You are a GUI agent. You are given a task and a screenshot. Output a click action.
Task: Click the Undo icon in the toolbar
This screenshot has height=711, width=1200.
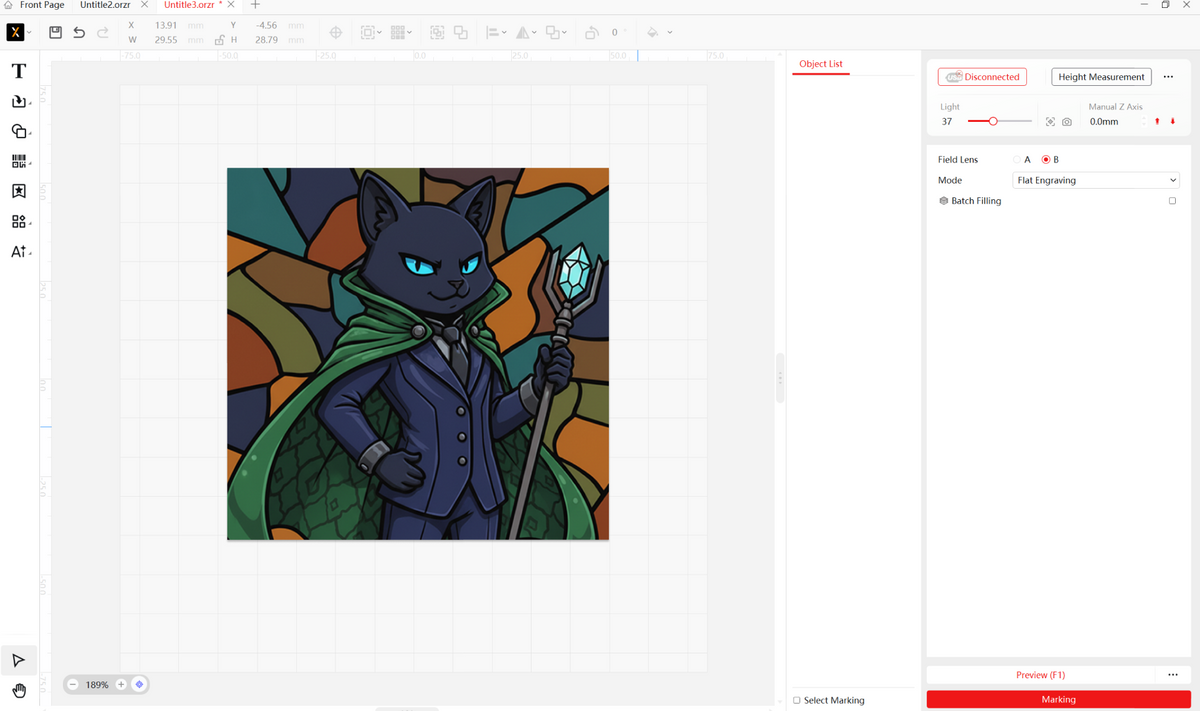click(x=78, y=32)
